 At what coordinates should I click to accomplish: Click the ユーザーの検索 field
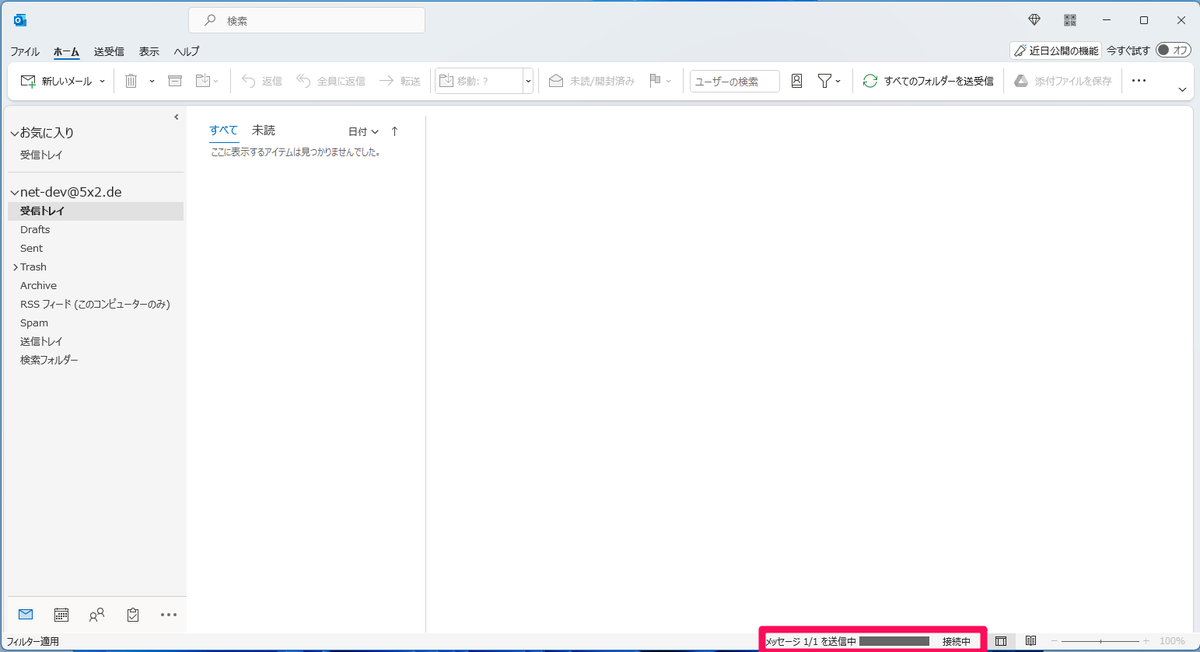pos(734,81)
